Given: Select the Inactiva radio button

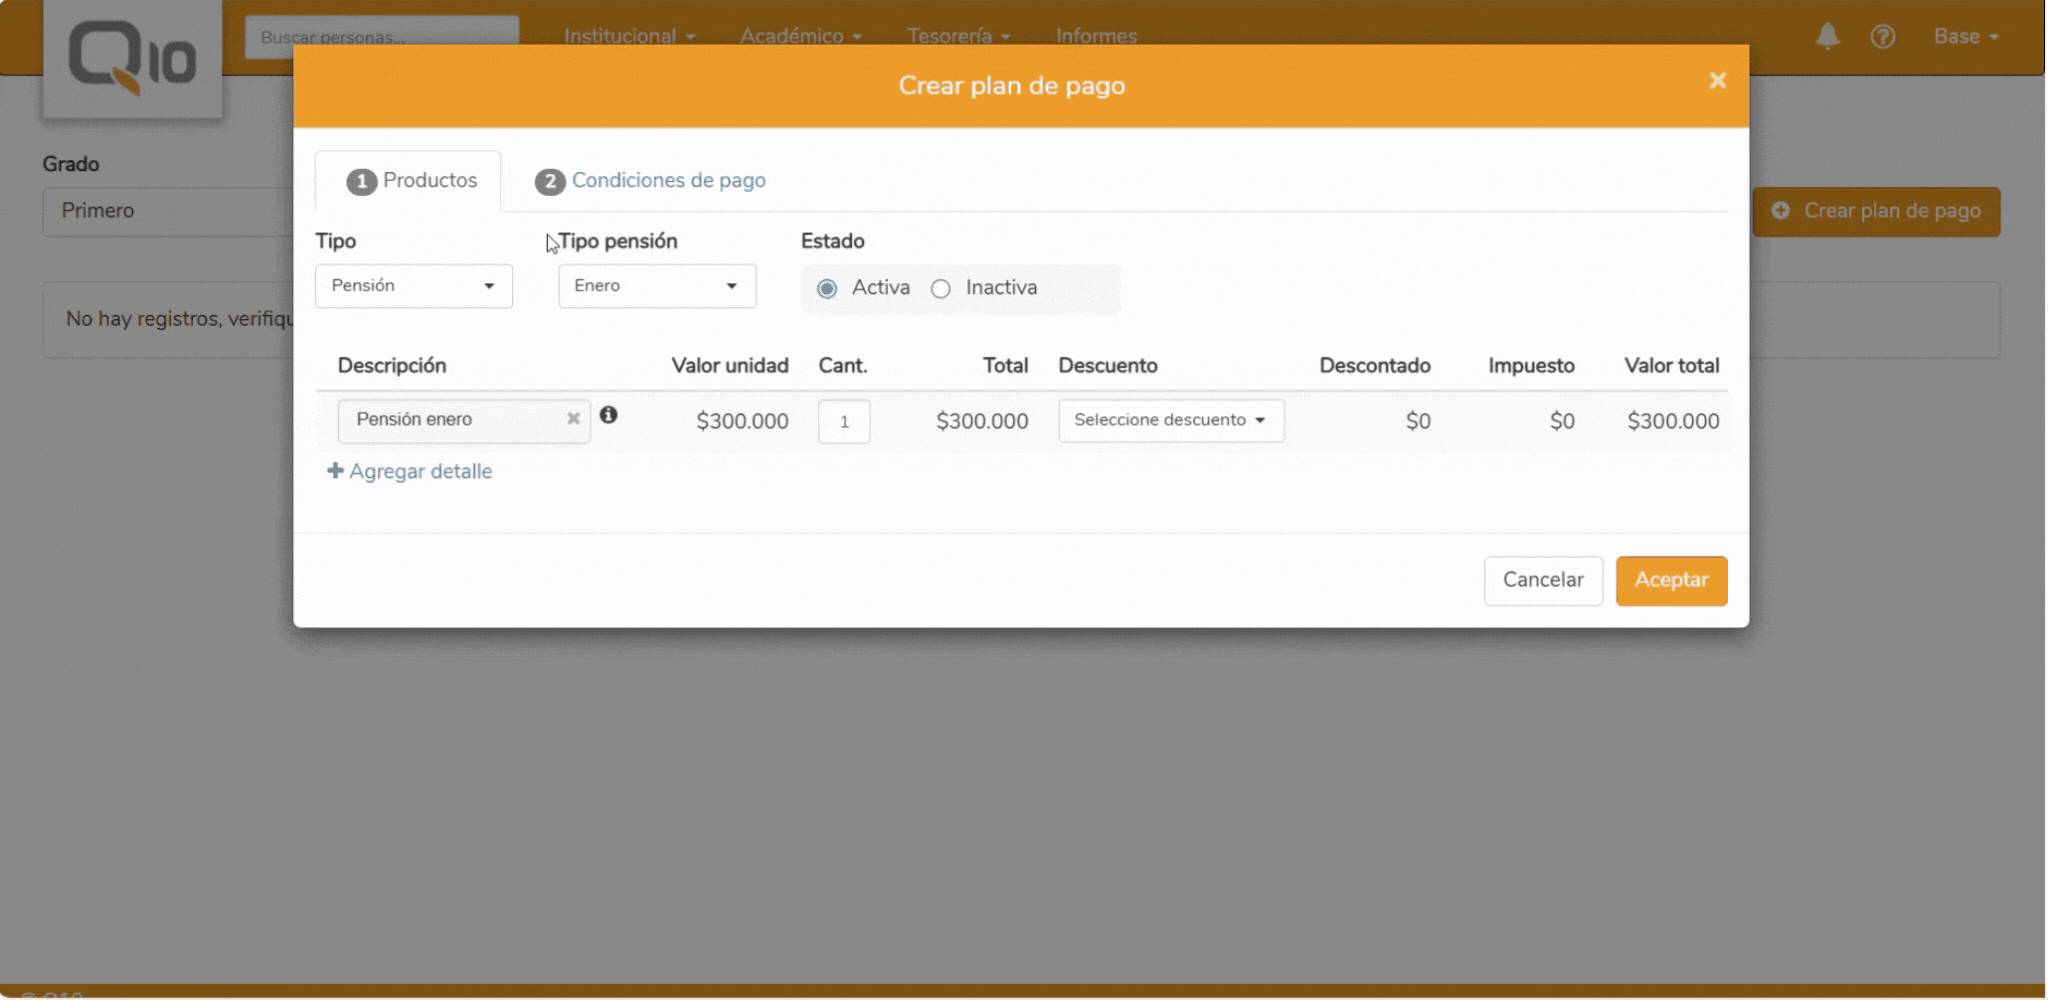Looking at the screenshot, I should pos(940,289).
